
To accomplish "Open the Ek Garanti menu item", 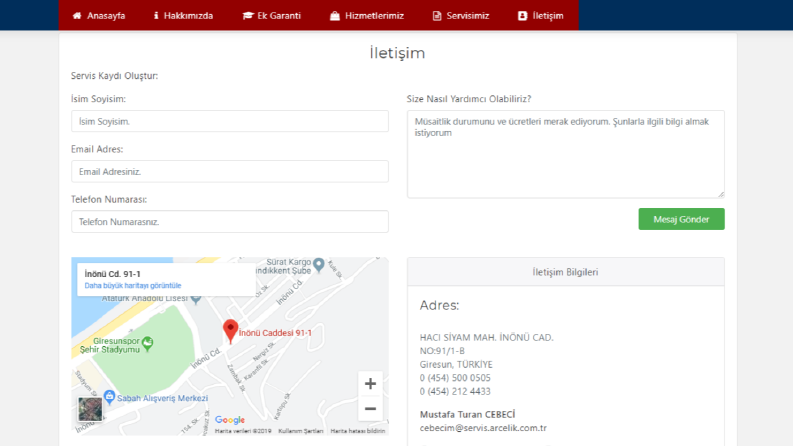I will coord(272,16).
